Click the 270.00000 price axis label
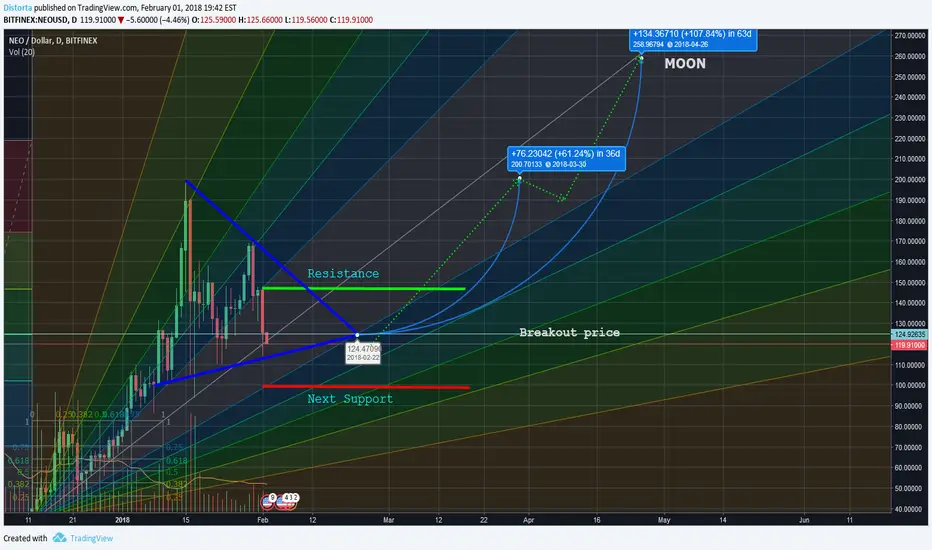Screen dimensions: 932x550 pyautogui.click(x=909, y=36)
